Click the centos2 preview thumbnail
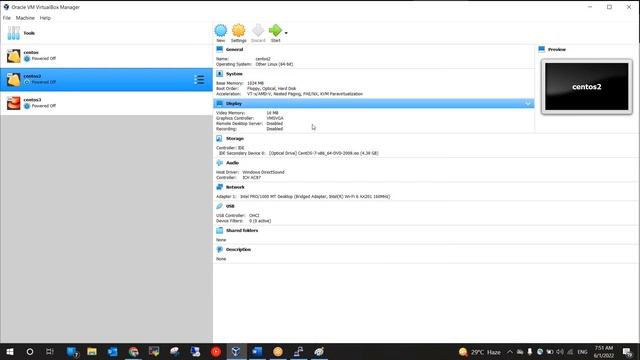Viewport: 640px width, 360px height. 587,87
